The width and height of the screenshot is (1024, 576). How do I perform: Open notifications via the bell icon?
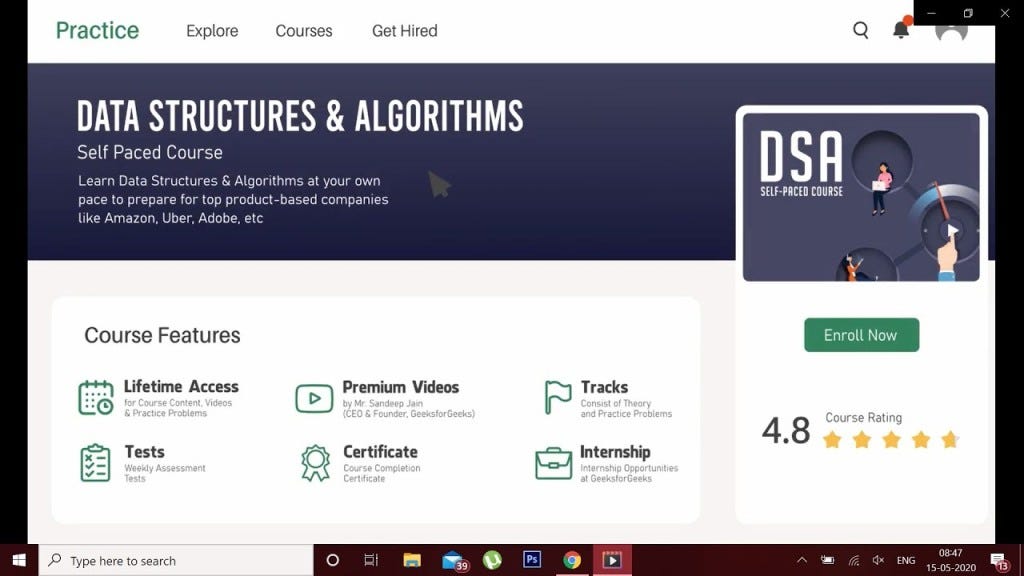click(900, 31)
